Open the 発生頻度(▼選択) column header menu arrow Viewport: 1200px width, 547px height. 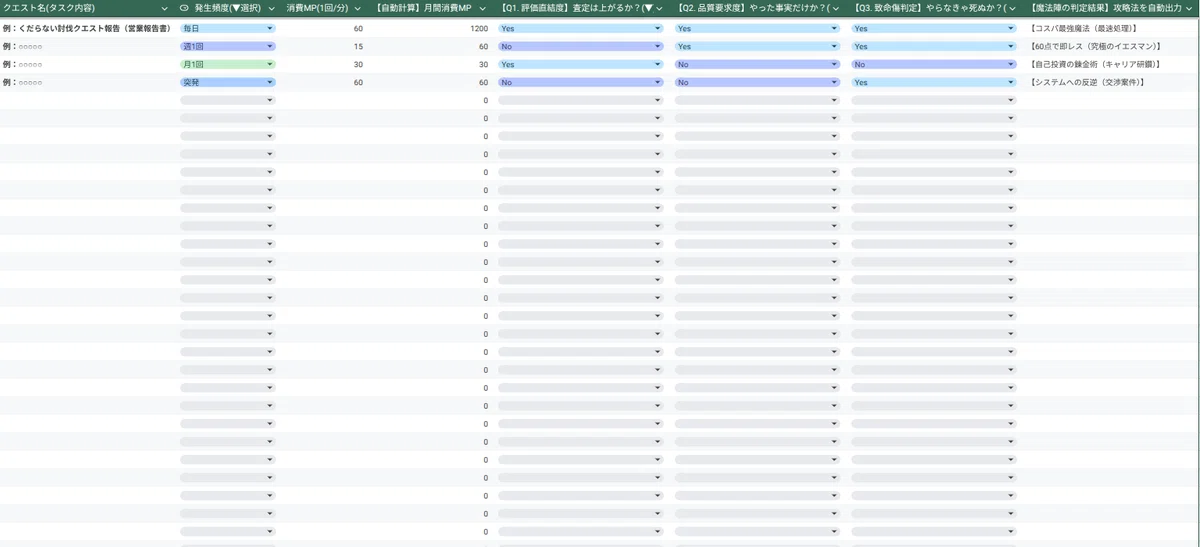pyautogui.click(x=272, y=9)
